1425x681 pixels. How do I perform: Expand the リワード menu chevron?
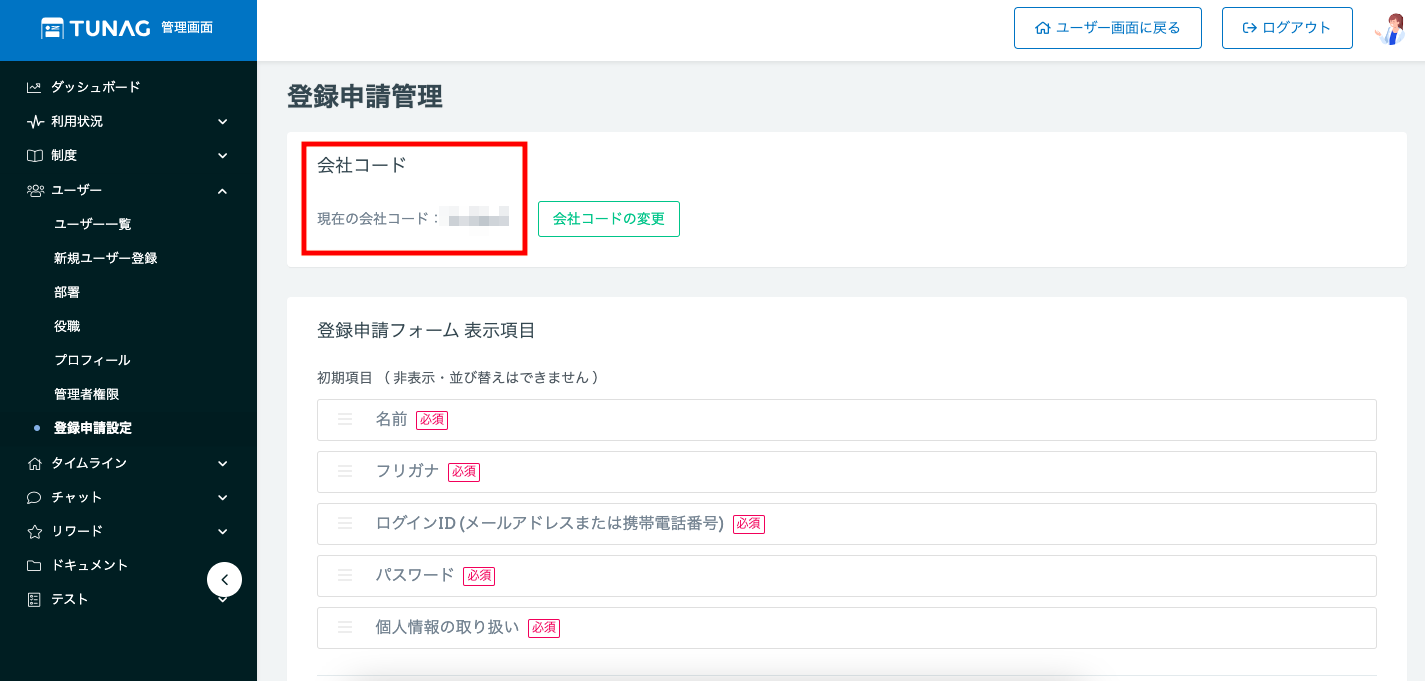[222, 531]
